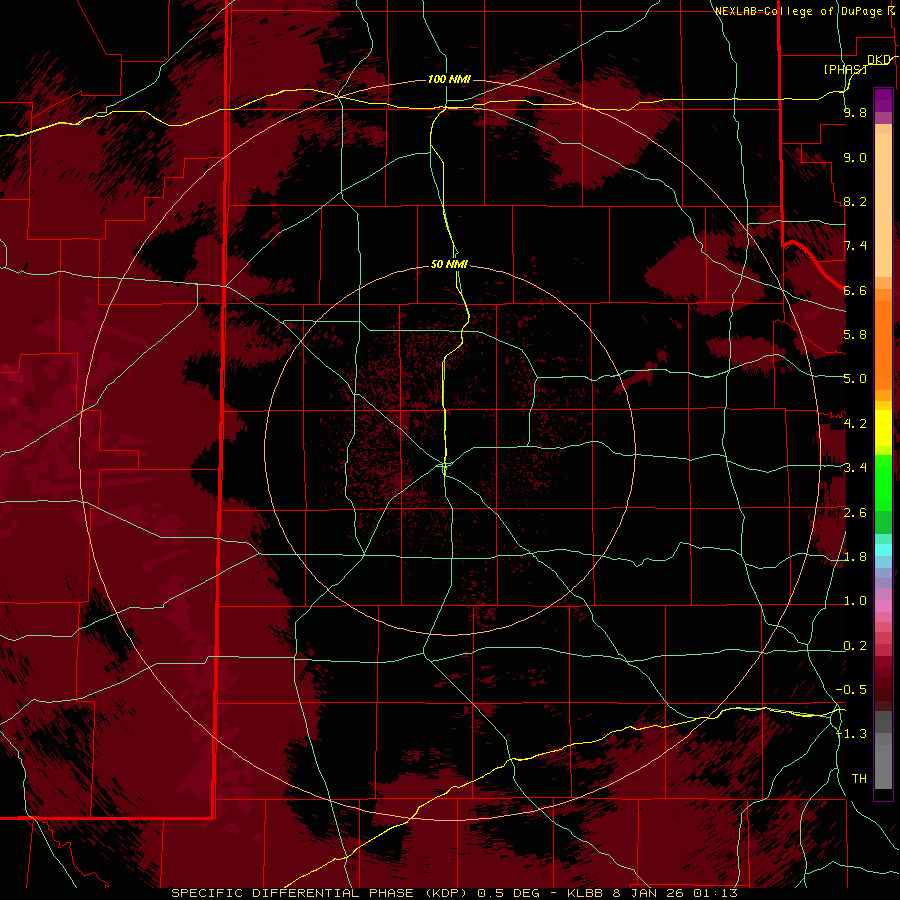This screenshot has height=900, width=900.
Task: Click the 5.8 colorbar scale label
Action: pyautogui.click(x=855, y=335)
